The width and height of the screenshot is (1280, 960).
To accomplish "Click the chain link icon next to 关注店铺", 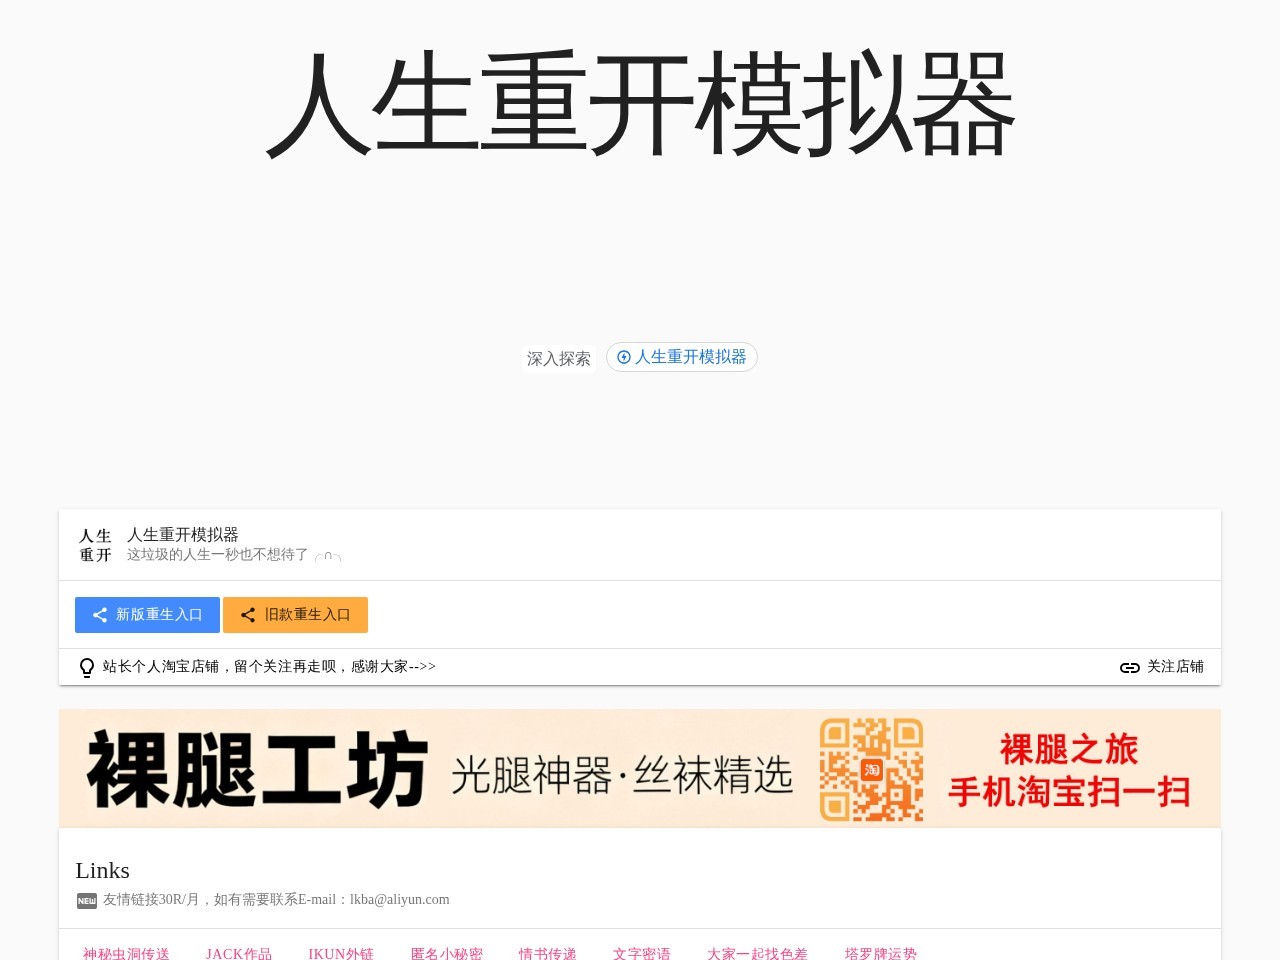I will [x=1129, y=667].
